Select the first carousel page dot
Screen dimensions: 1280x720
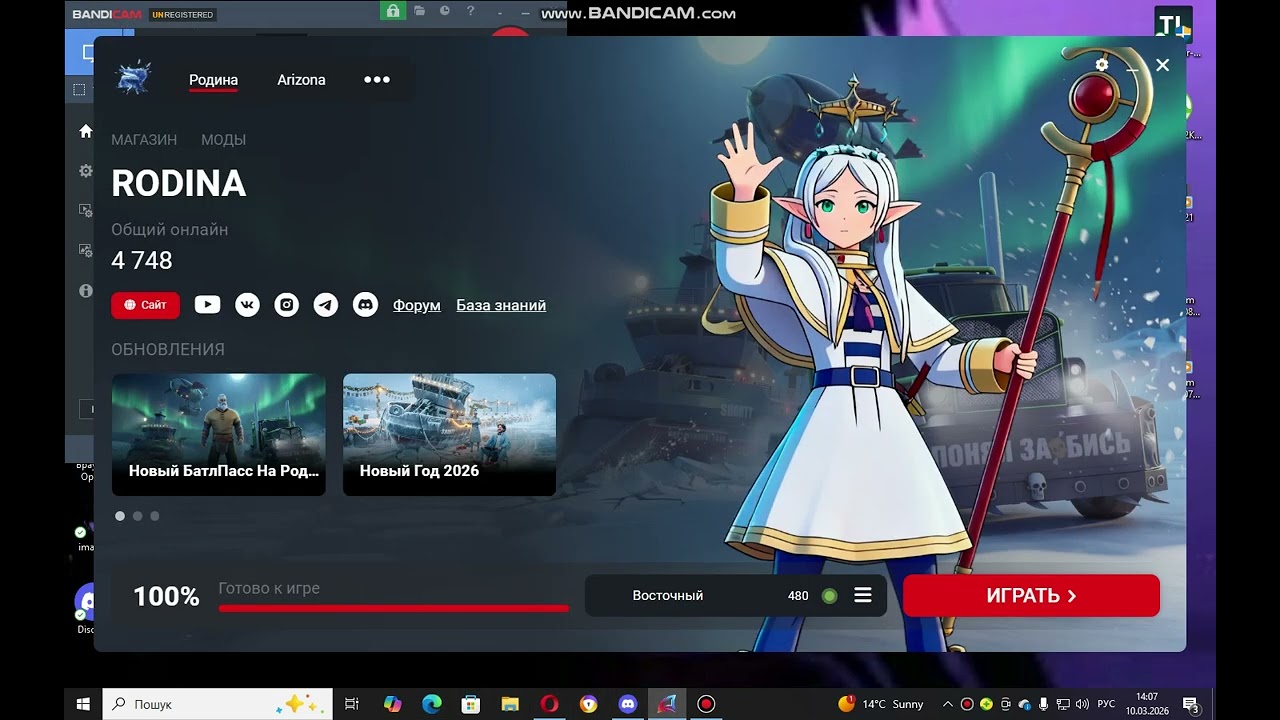pyautogui.click(x=120, y=516)
